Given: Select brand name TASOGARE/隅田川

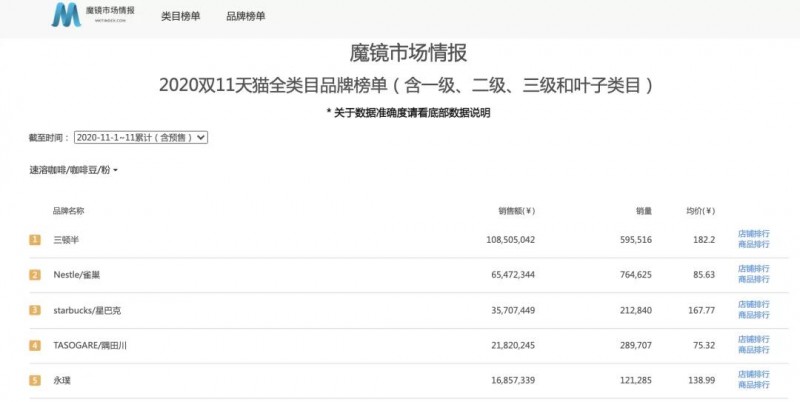Looking at the screenshot, I should pyautogui.click(x=90, y=345).
